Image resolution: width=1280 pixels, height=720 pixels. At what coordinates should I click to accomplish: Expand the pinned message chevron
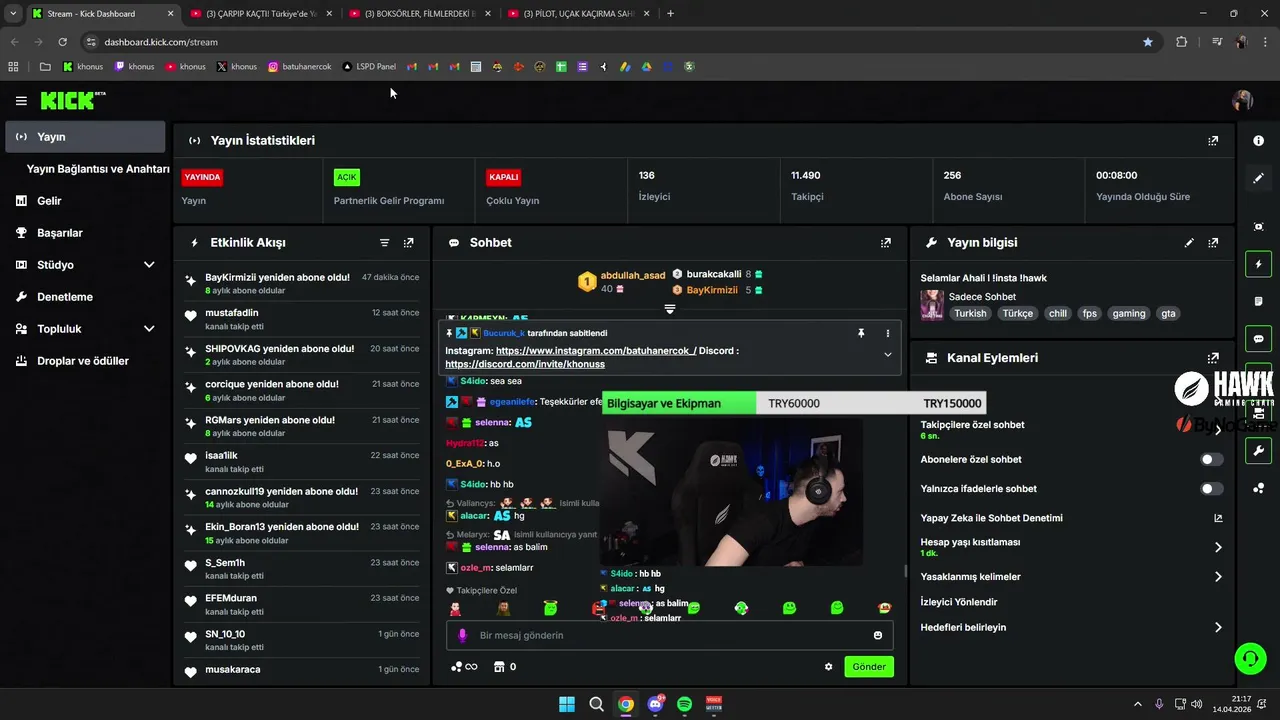click(x=887, y=355)
